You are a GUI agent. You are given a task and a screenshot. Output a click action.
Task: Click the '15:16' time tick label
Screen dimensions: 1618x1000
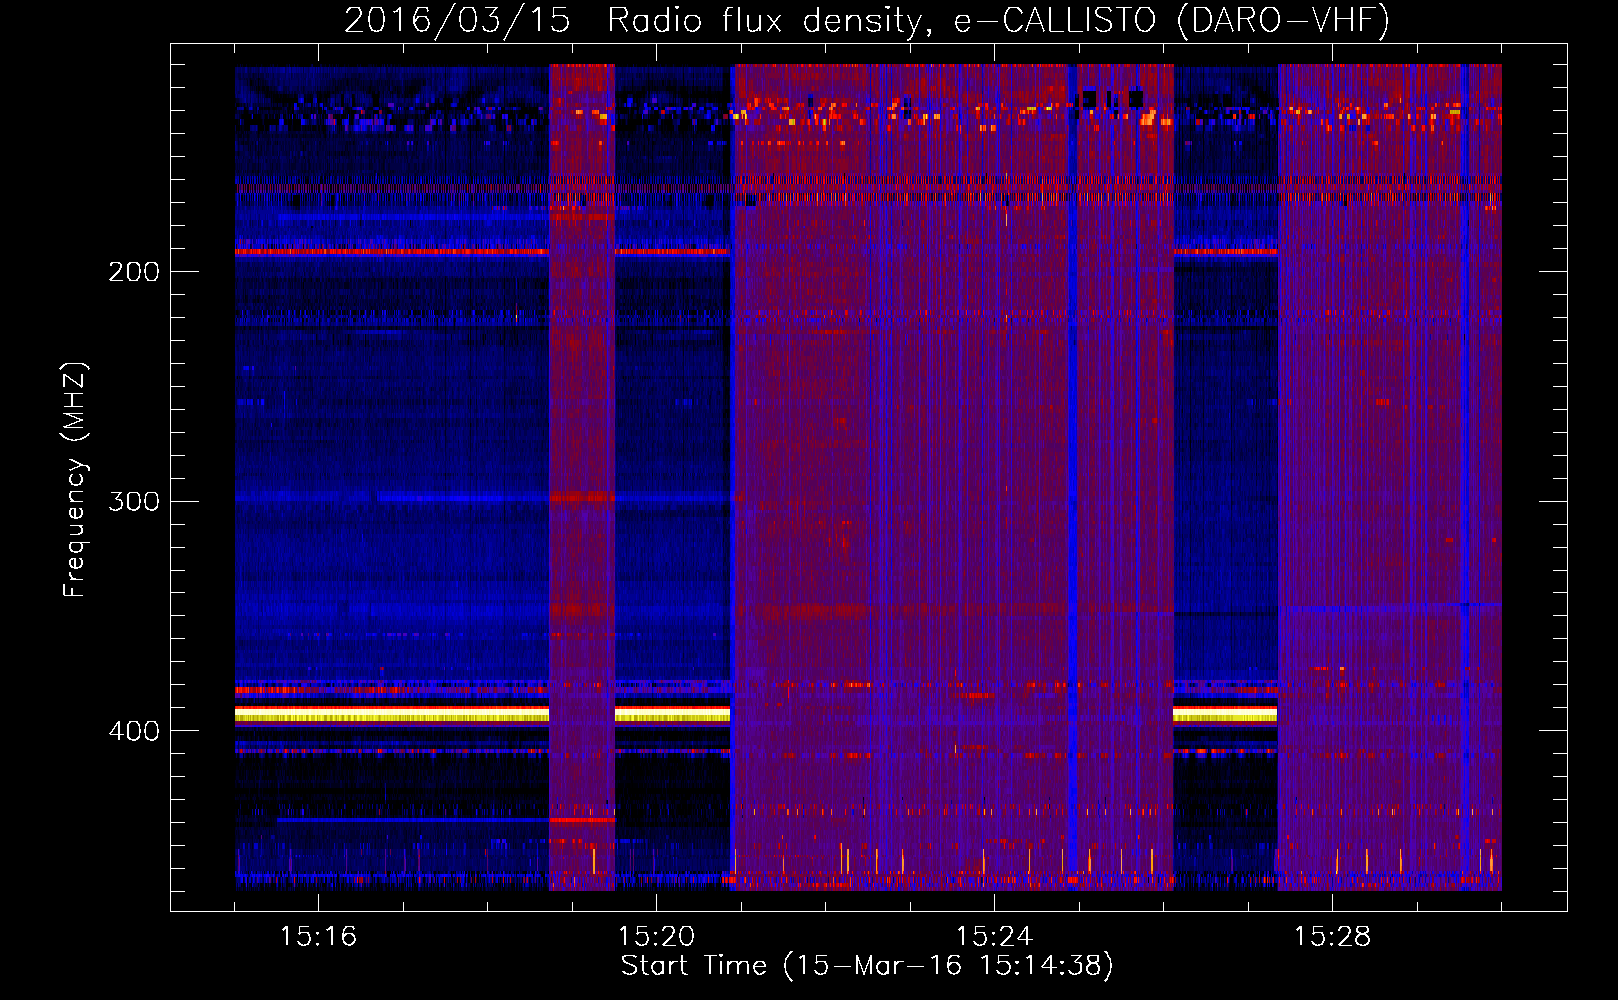[318, 936]
